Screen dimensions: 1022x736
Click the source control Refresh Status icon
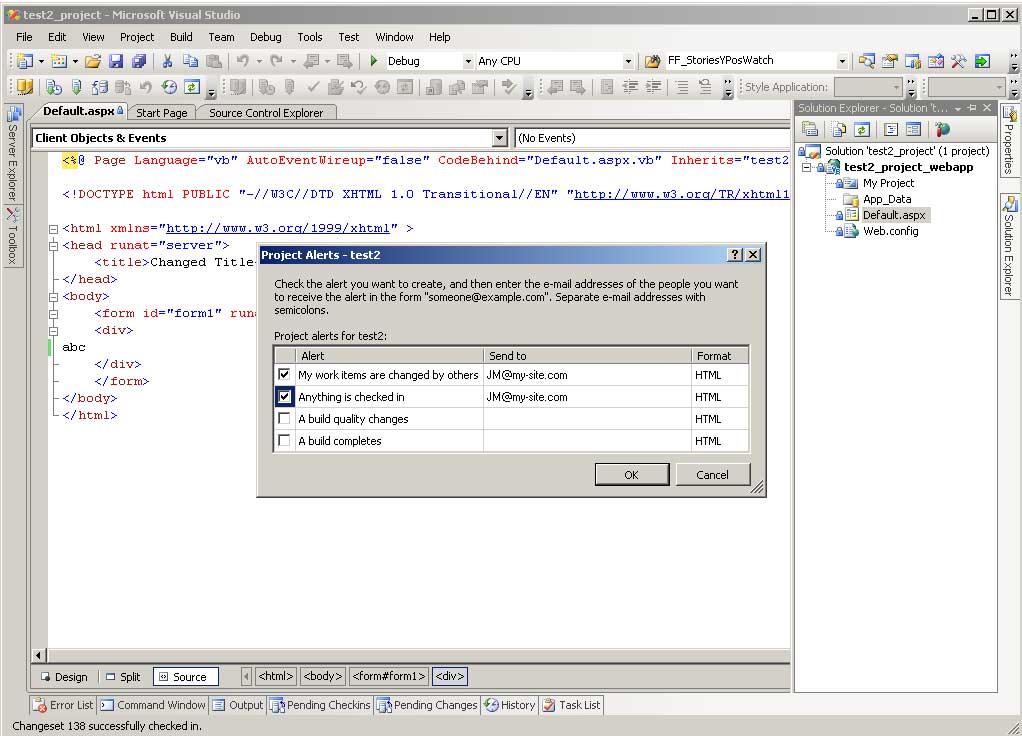192,87
